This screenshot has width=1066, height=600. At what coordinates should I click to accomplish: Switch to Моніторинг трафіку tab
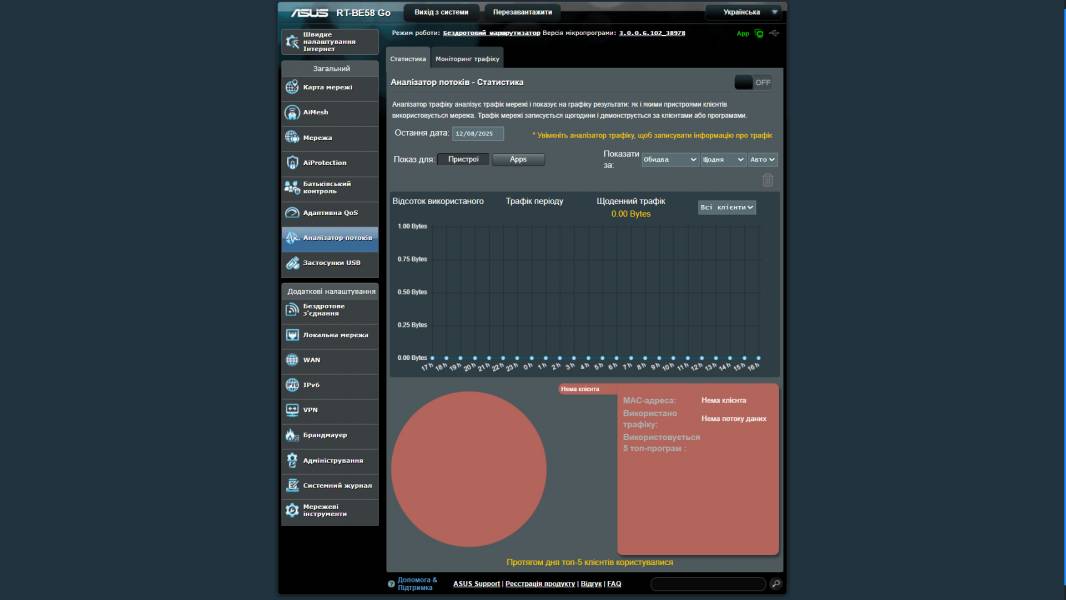click(467, 59)
